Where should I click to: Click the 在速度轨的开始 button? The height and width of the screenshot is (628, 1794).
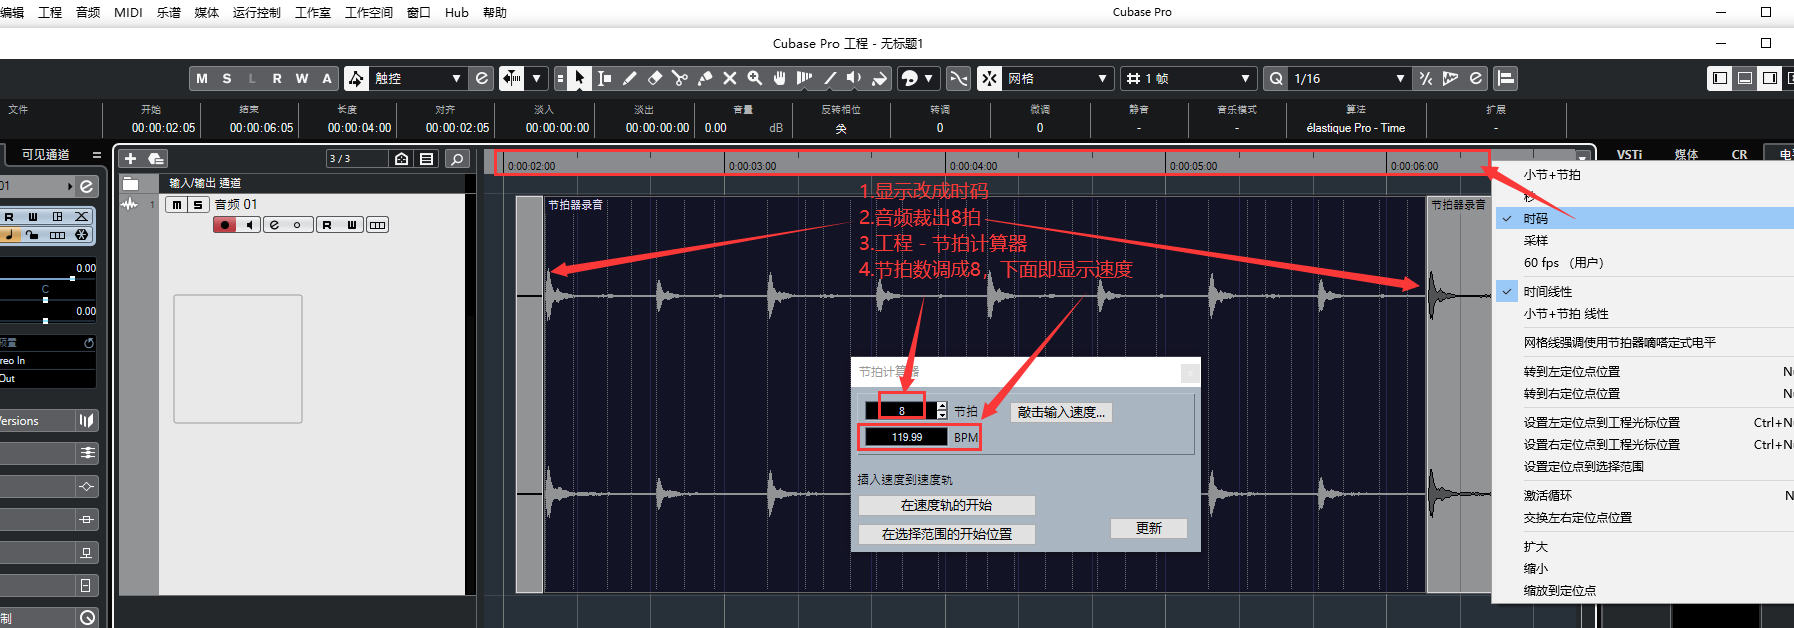tap(946, 505)
